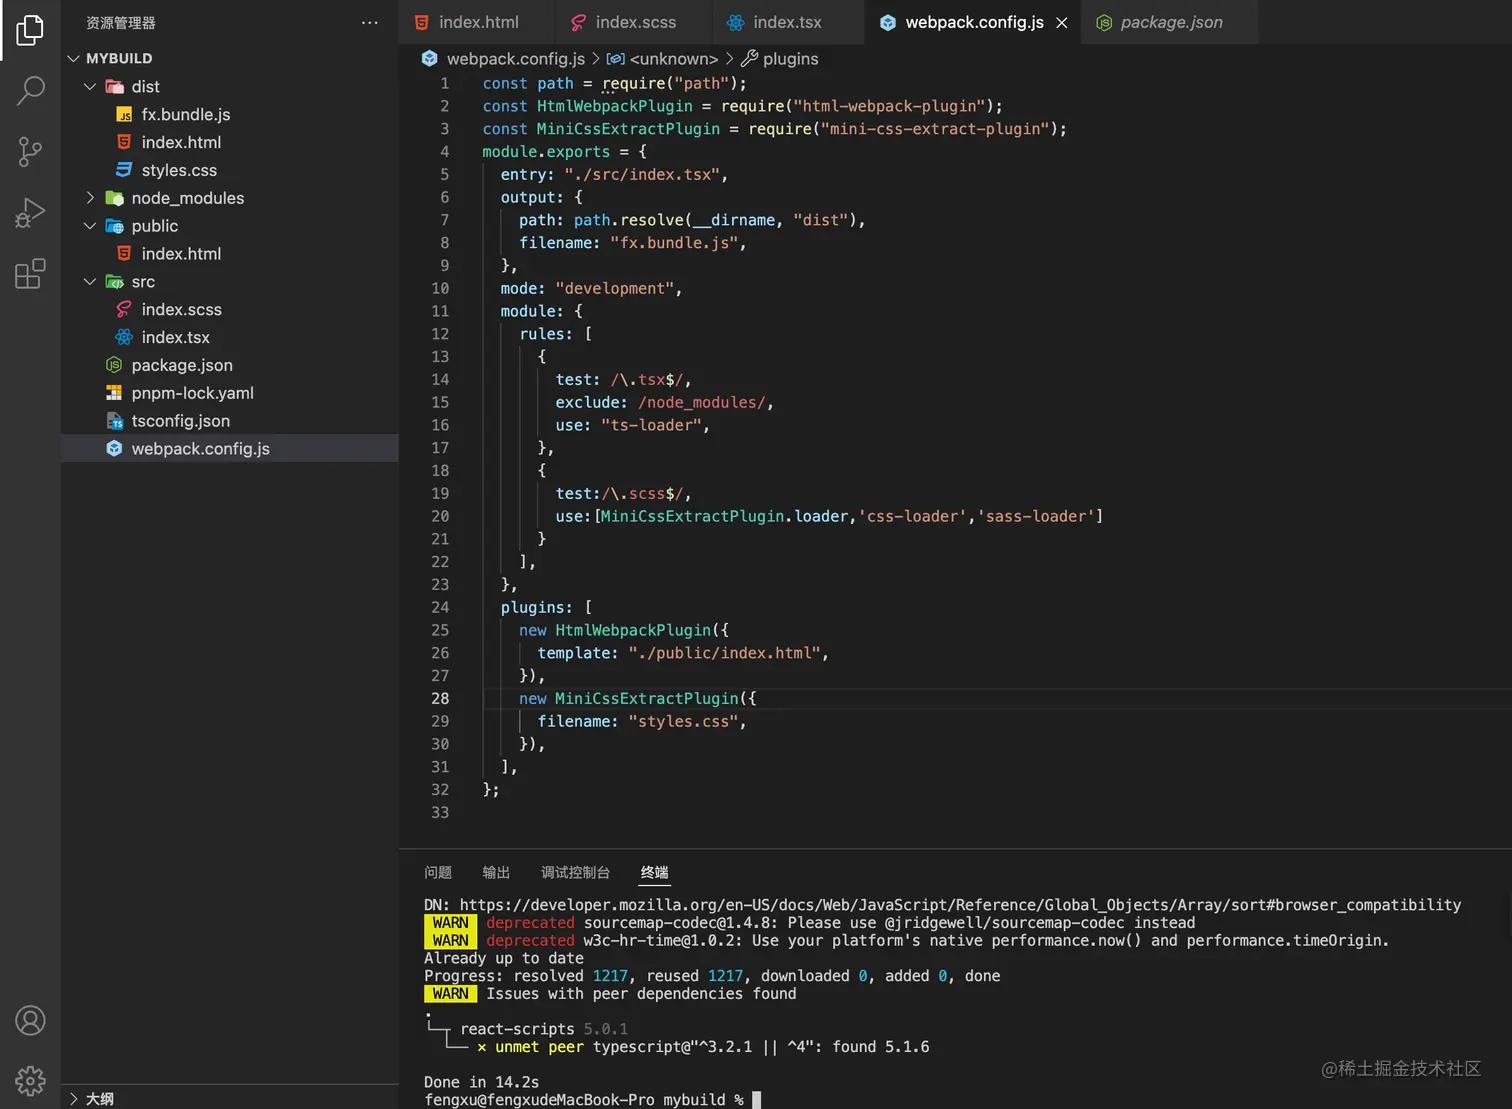Click the <unknown> breadcrumb segment

coord(673,59)
